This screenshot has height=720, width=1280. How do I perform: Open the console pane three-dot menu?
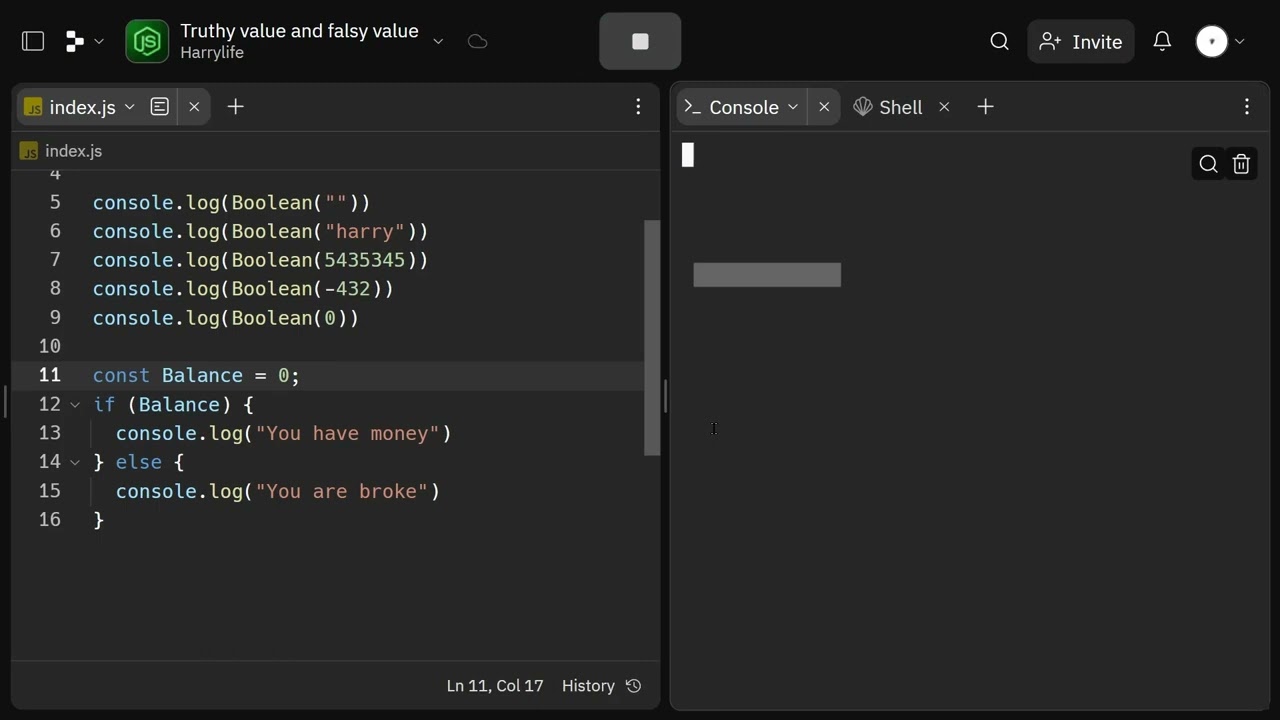tap(1246, 107)
